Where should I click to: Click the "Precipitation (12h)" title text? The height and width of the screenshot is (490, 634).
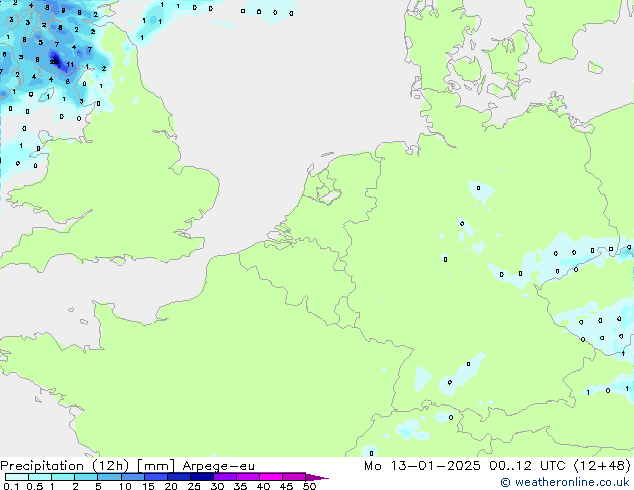pyautogui.click(x=65, y=466)
